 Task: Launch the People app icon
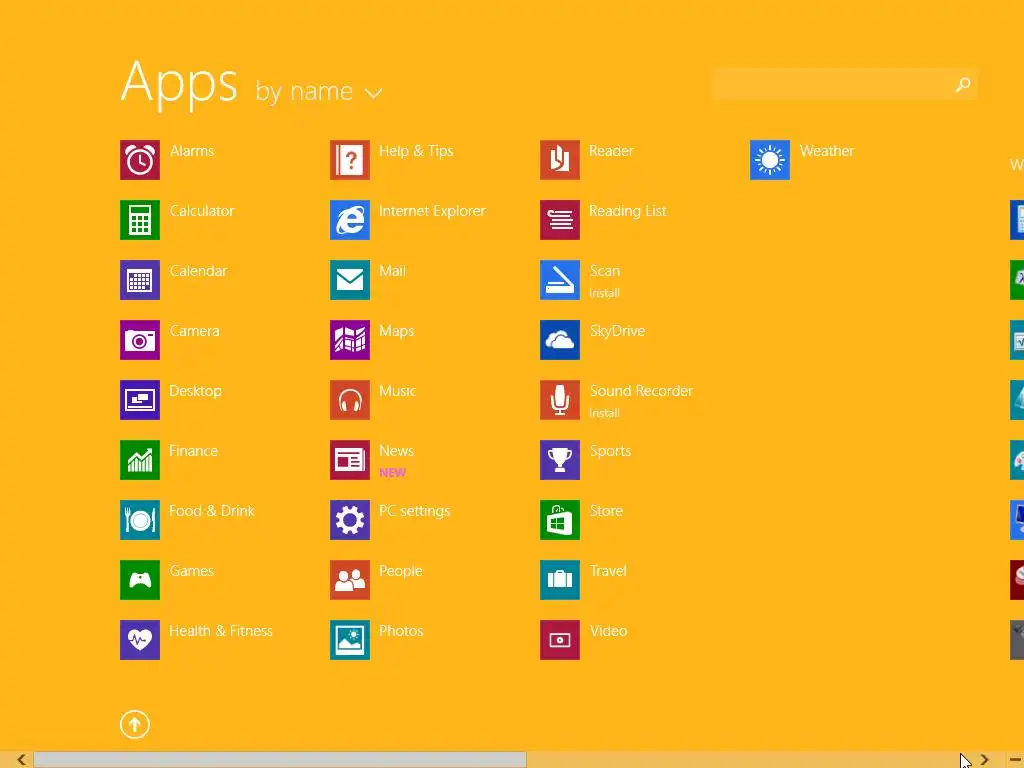coord(350,580)
